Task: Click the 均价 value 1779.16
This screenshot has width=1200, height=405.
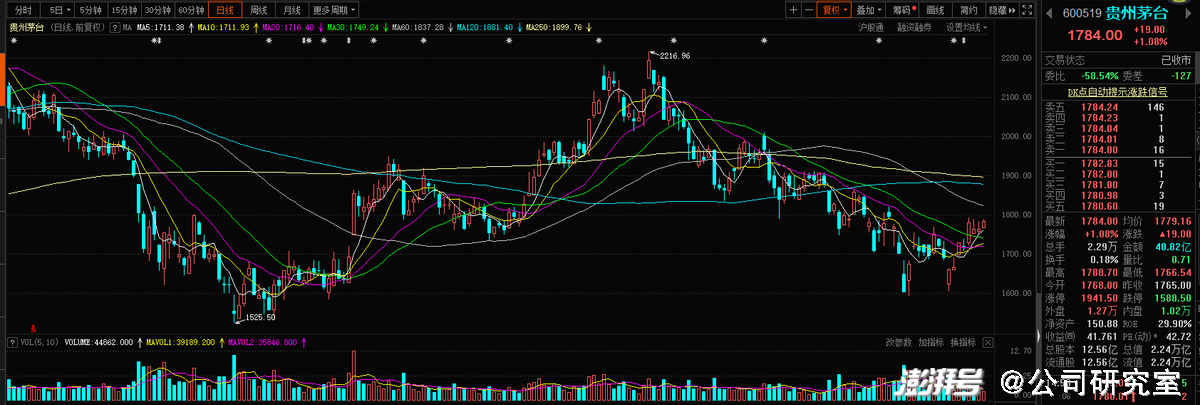Action: point(1174,220)
